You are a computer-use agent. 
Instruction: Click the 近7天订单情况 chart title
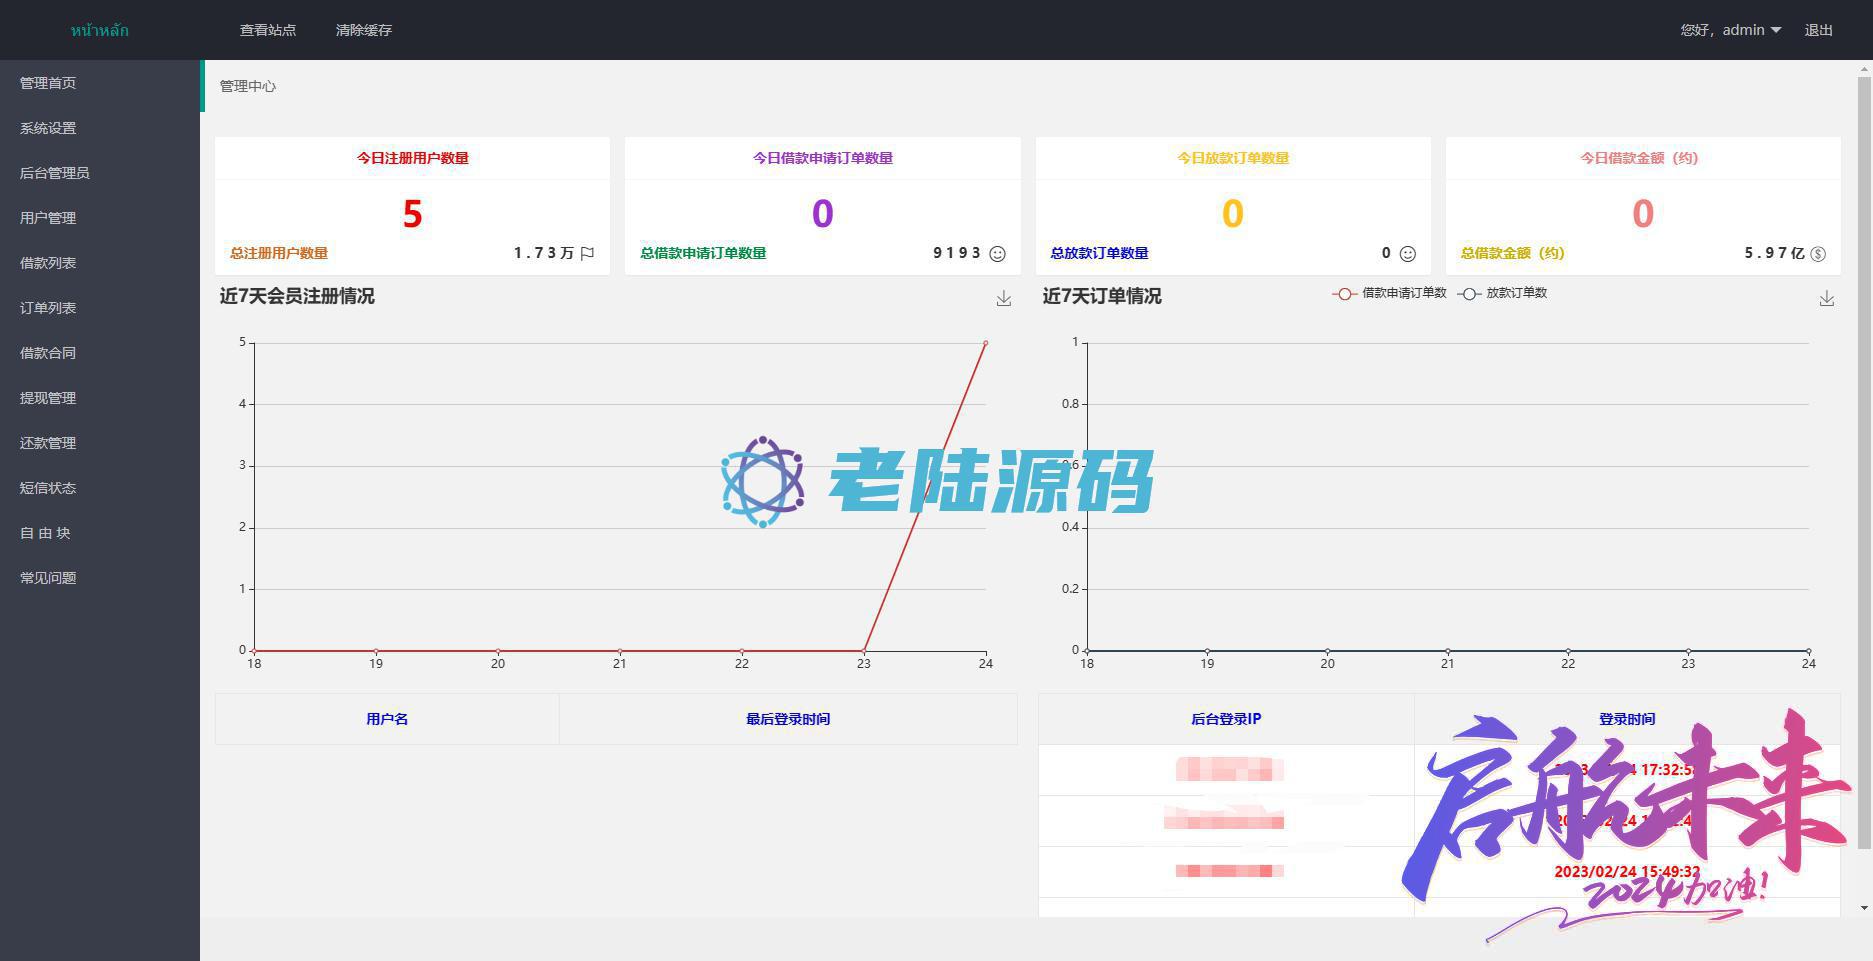[1102, 296]
